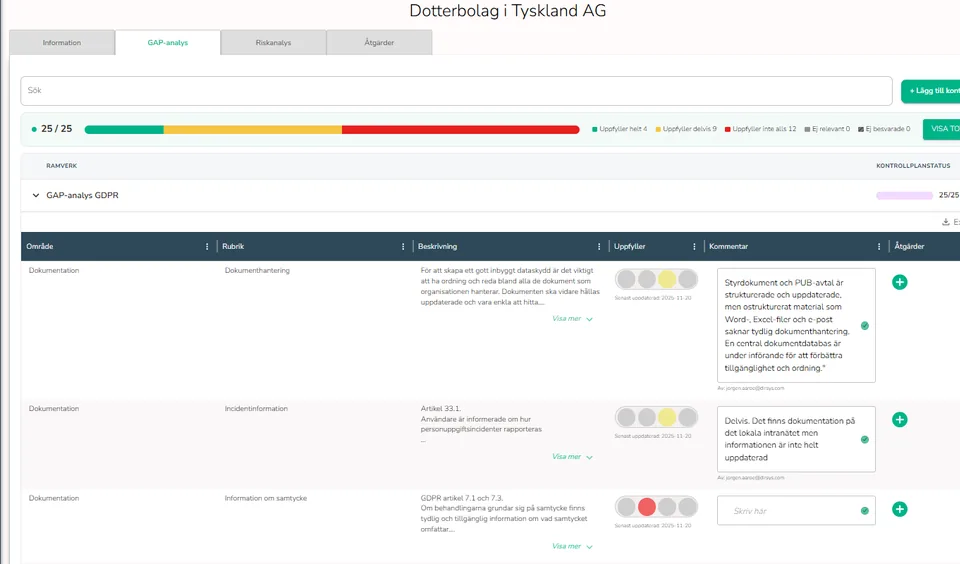Click the Uppfyller inte alls 12 legend entry

click(760, 129)
